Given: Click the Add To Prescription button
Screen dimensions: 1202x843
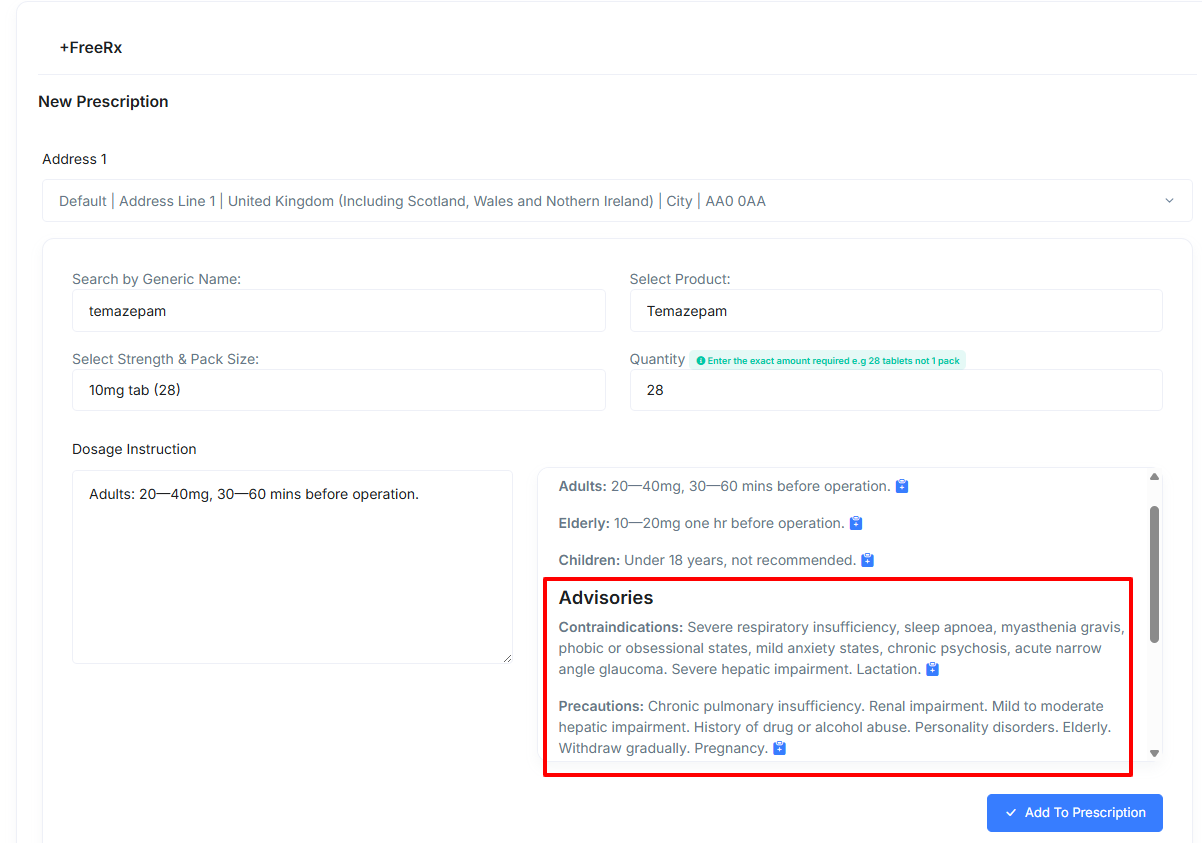Looking at the screenshot, I should pos(1075,813).
